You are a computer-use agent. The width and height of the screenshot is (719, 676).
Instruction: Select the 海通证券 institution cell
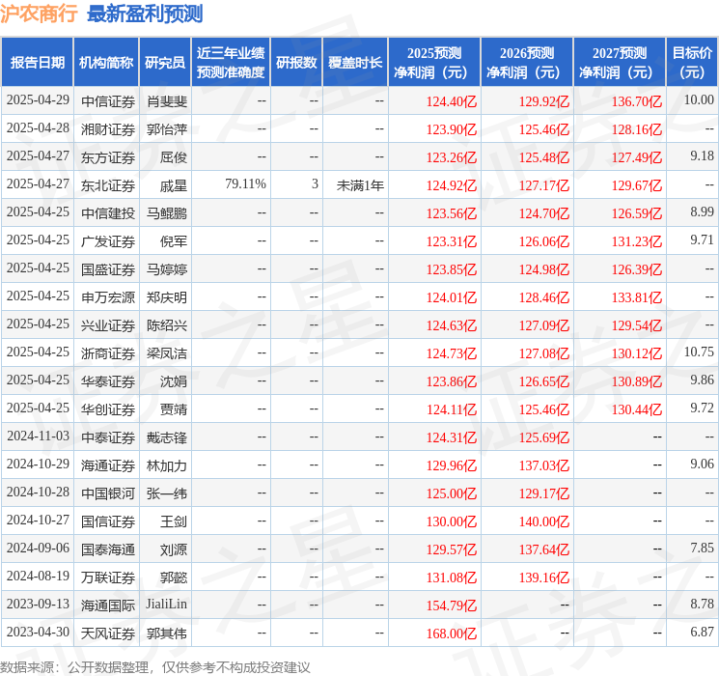108,465
